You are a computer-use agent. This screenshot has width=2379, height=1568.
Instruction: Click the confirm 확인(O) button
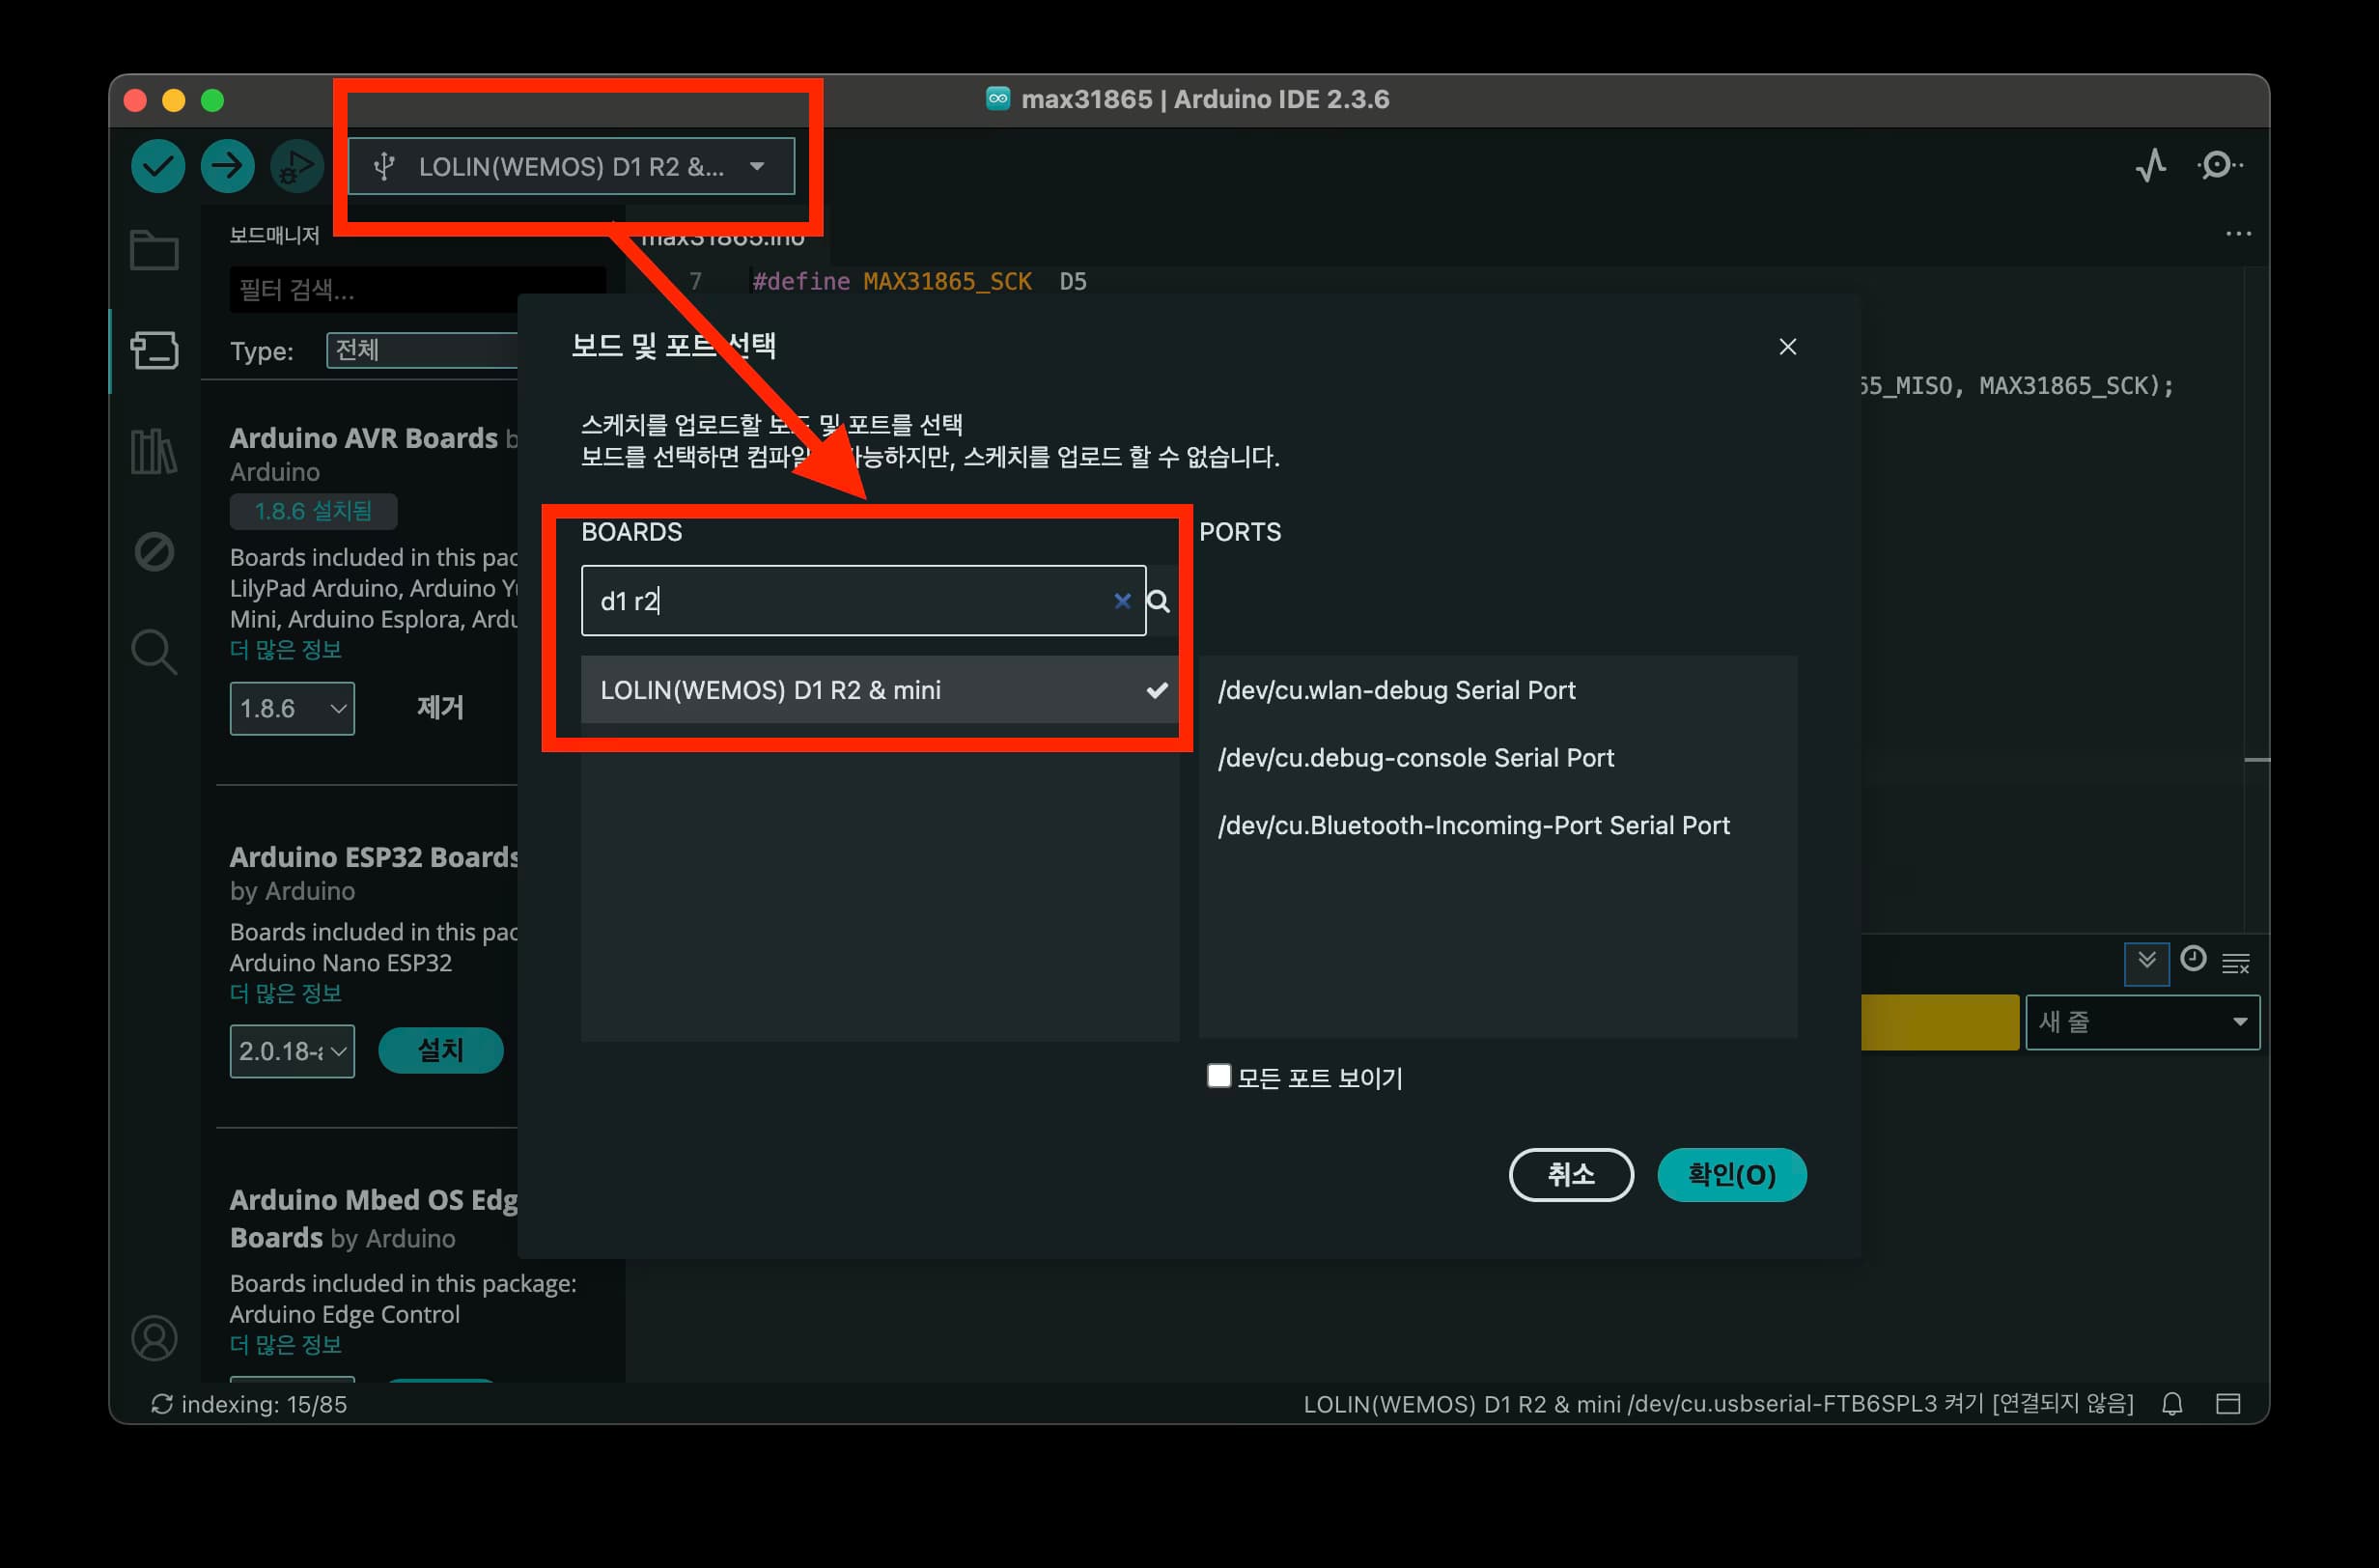tap(1732, 1175)
